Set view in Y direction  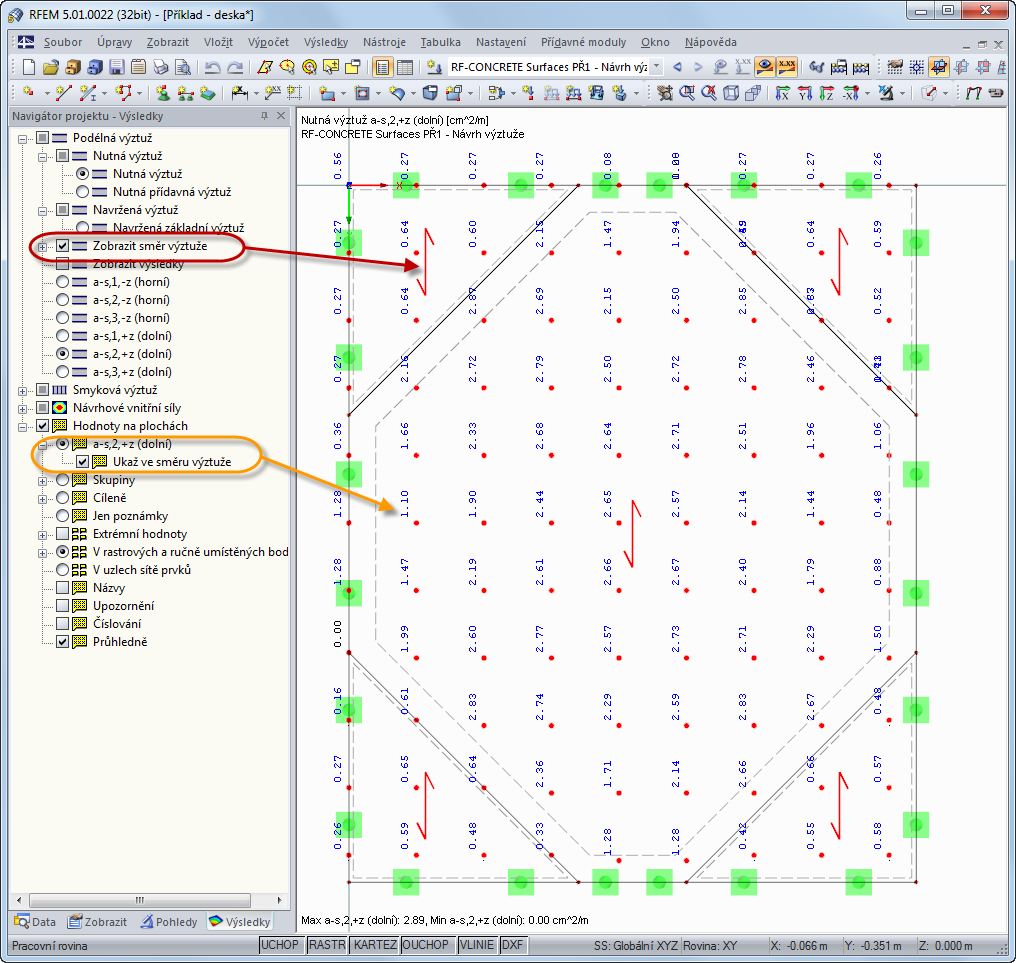[x=805, y=93]
